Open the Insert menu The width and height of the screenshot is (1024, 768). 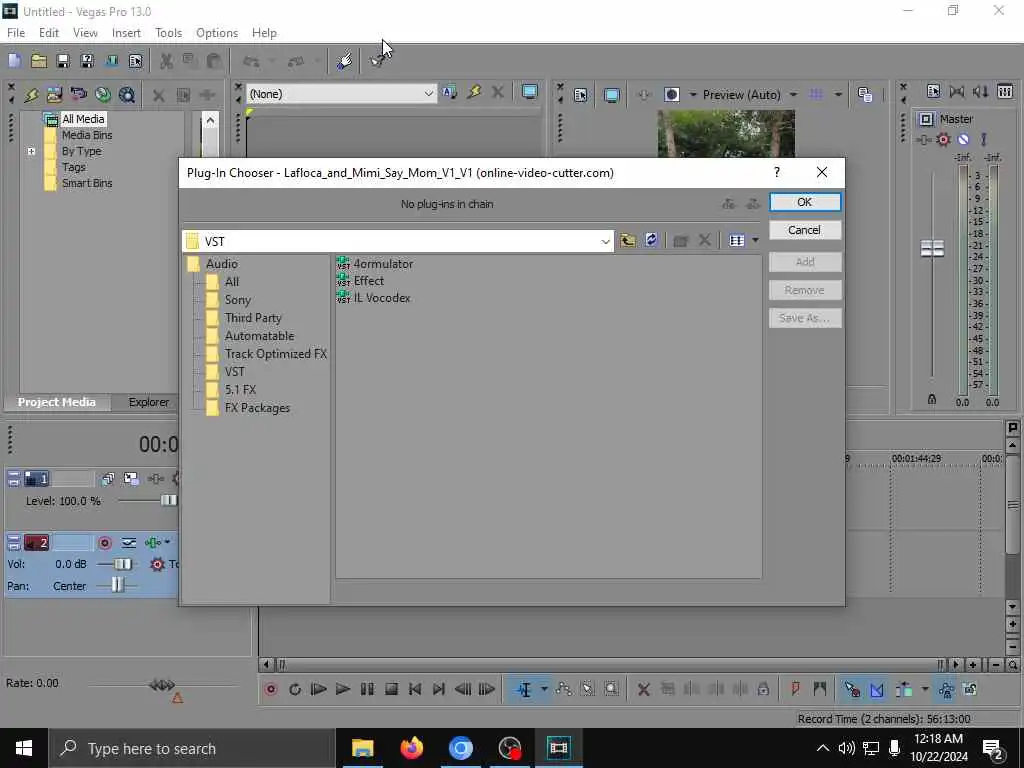click(x=126, y=33)
